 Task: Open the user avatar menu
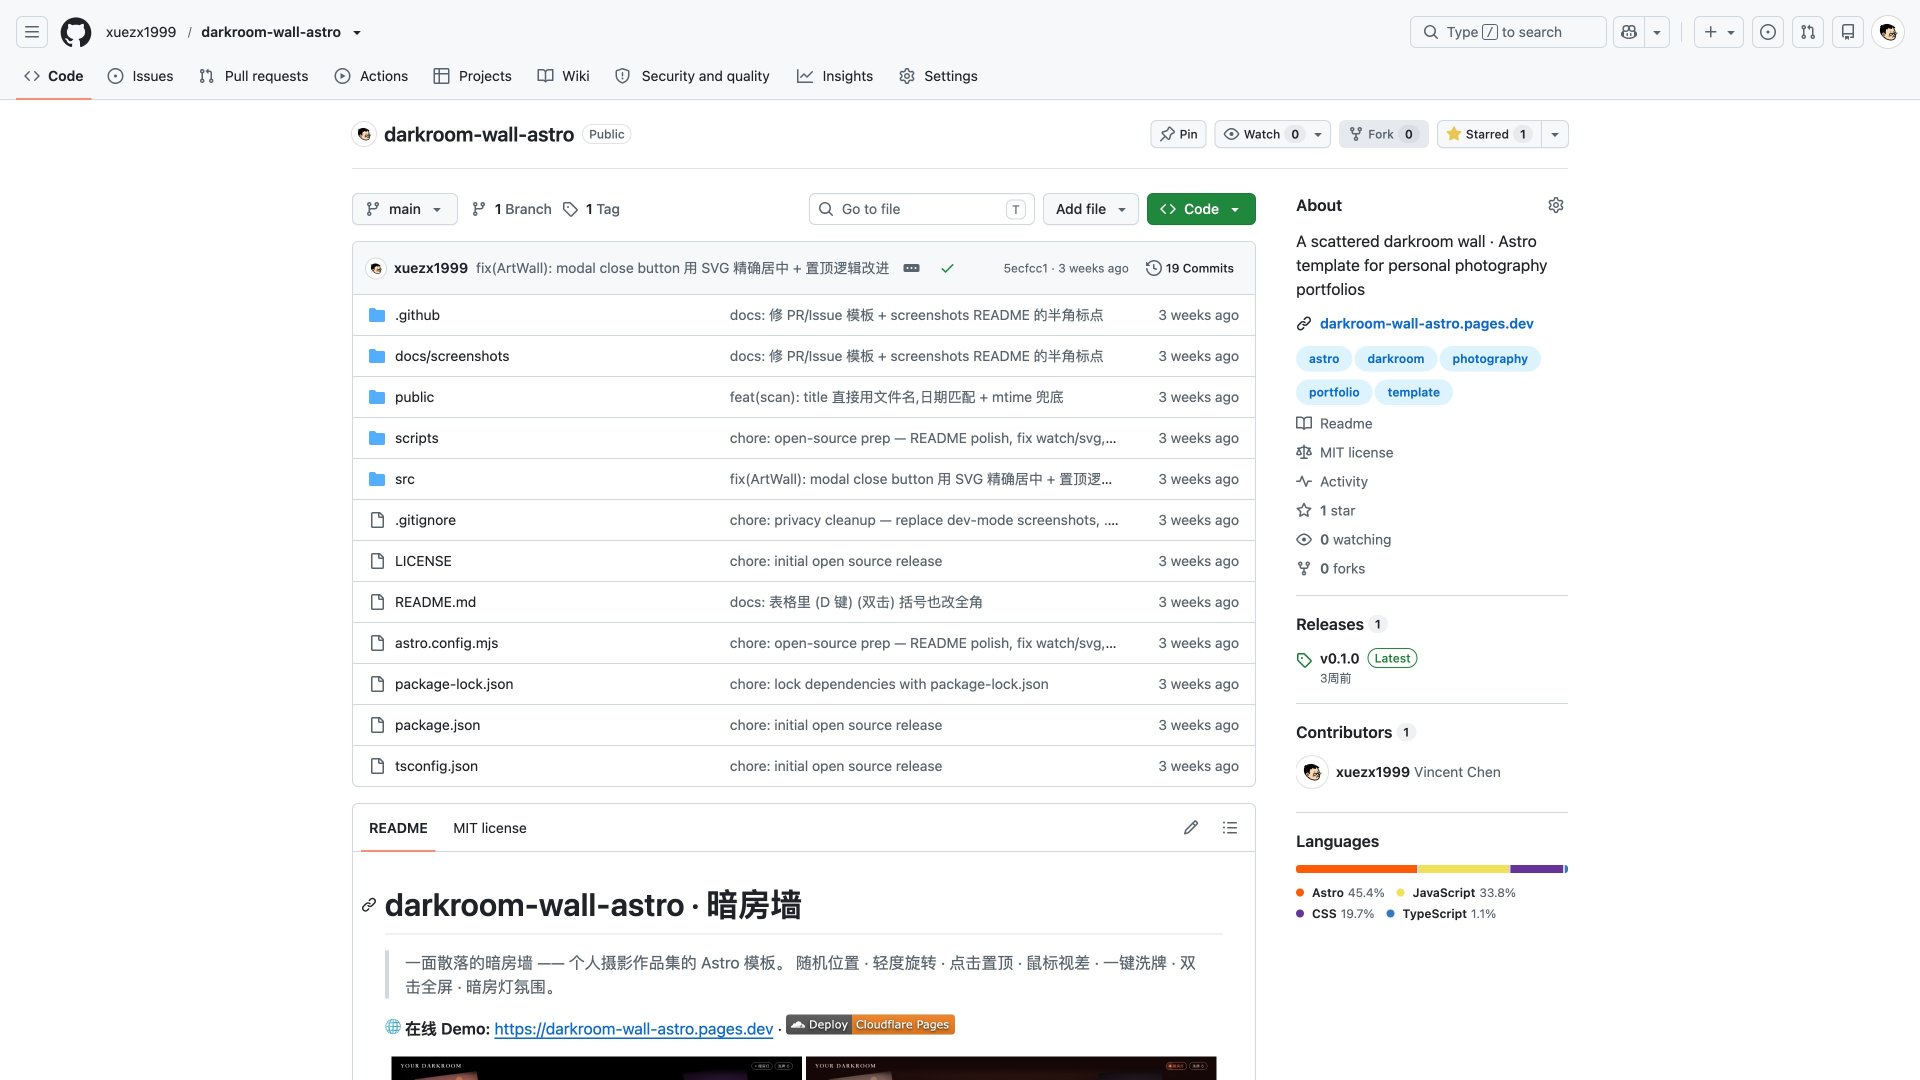pyautogui.click(x=1888, y=32)
